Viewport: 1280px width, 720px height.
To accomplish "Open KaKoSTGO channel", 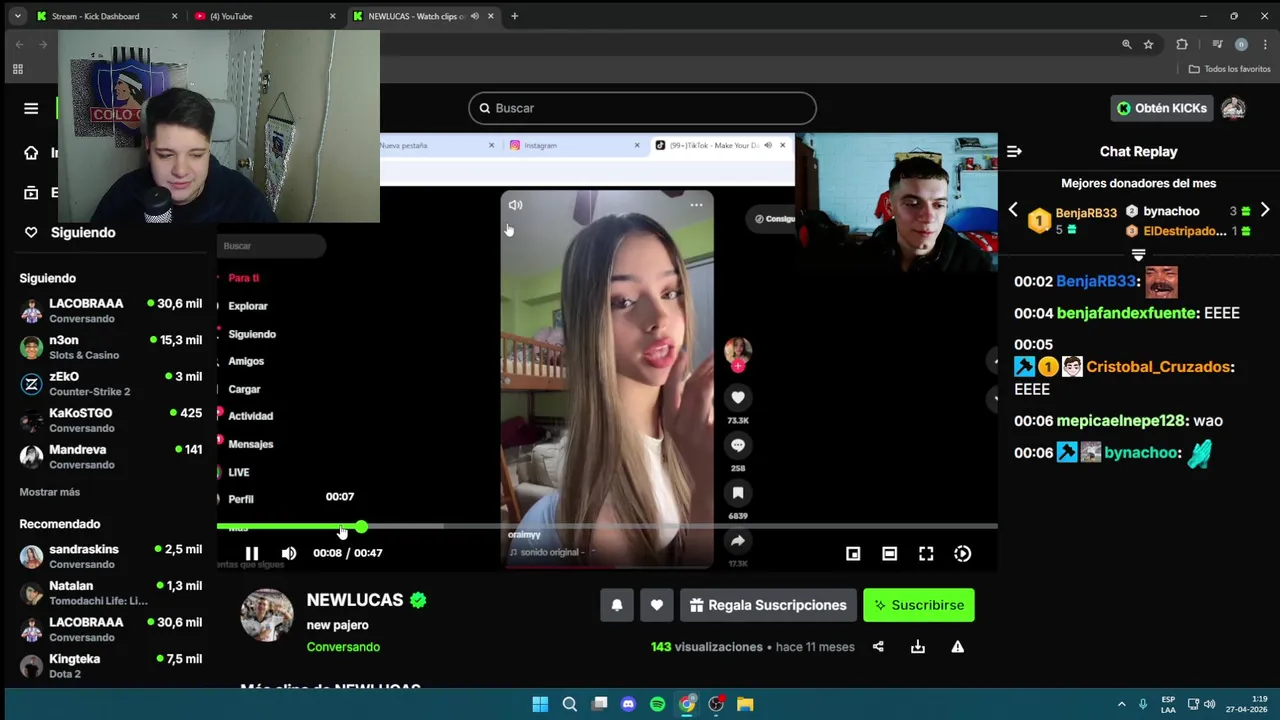I will pyautogui.click(x=110, y=420).
